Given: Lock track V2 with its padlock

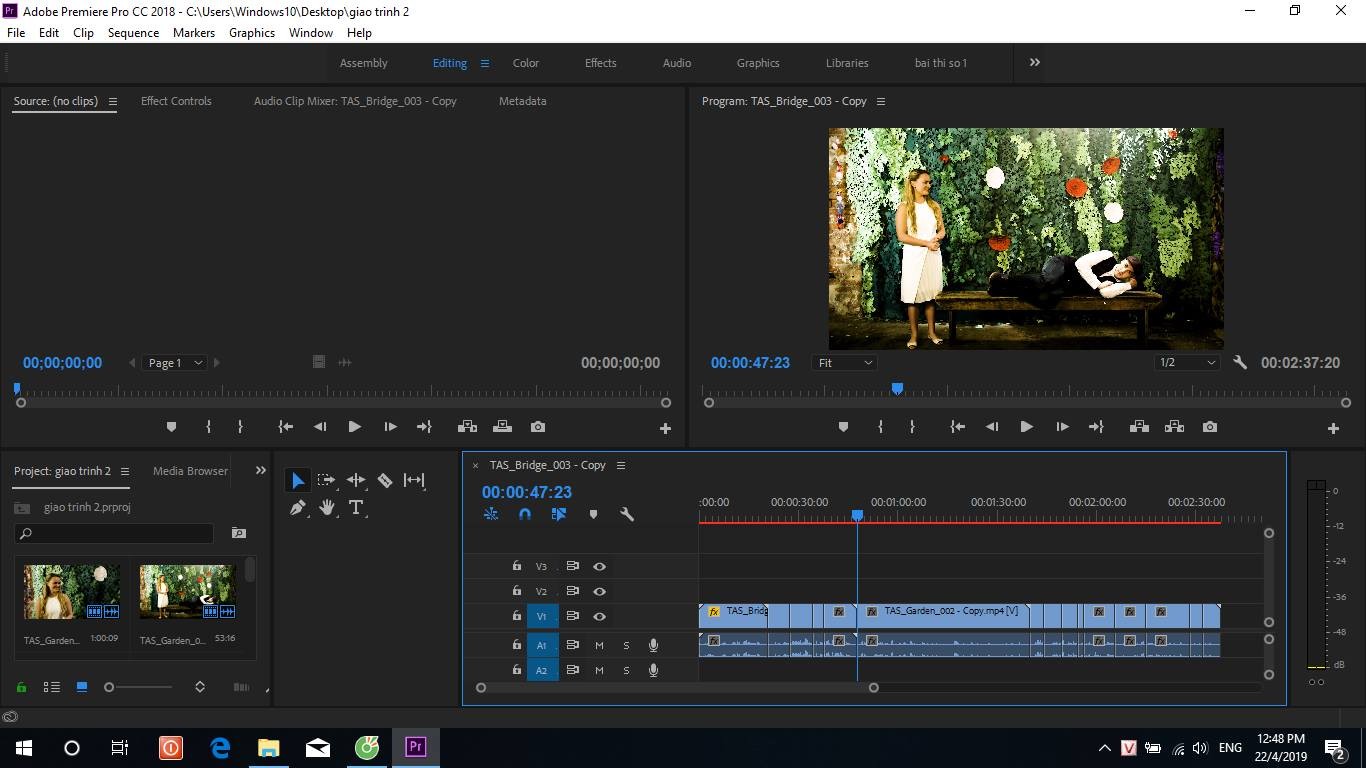Looking at the screenshot, I should pyautogui.click(x=516, y=591).
